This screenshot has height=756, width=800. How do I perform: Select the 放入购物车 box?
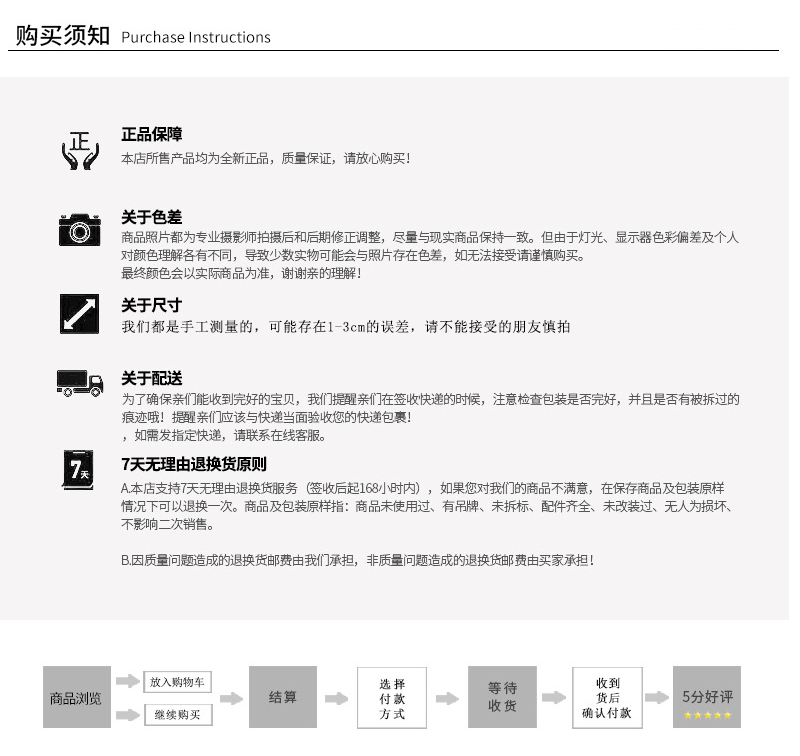point(178,682)
